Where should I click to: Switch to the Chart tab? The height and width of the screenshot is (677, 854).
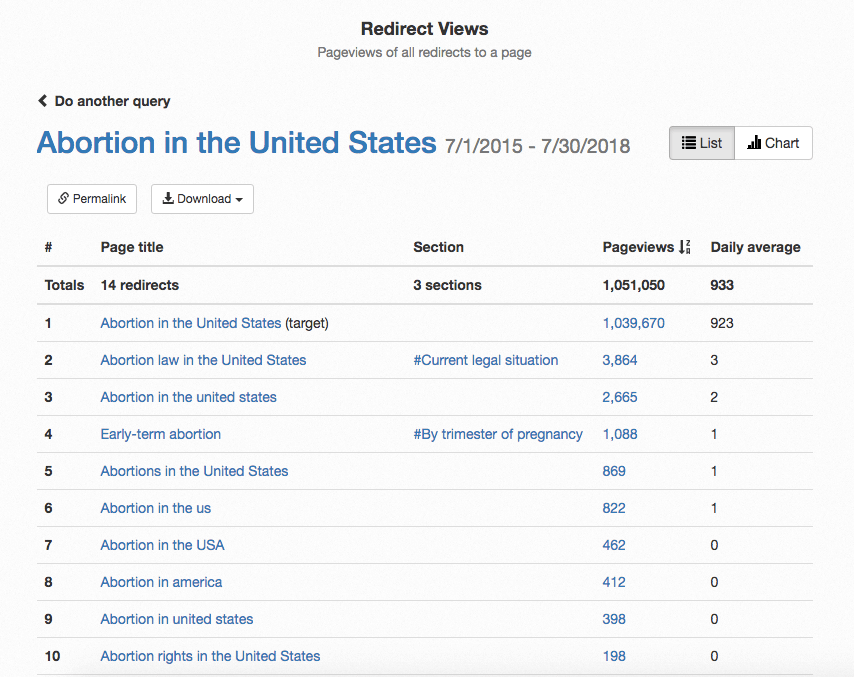point(772,143)
